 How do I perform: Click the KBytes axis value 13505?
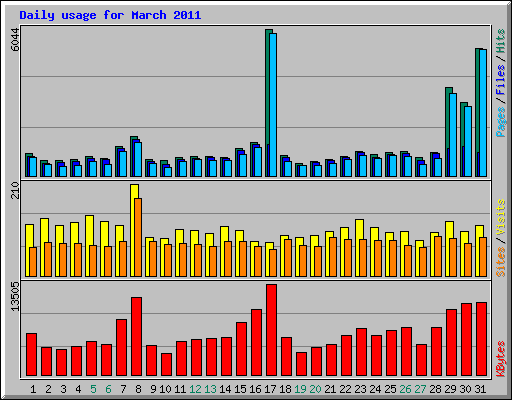pos(15,296)
